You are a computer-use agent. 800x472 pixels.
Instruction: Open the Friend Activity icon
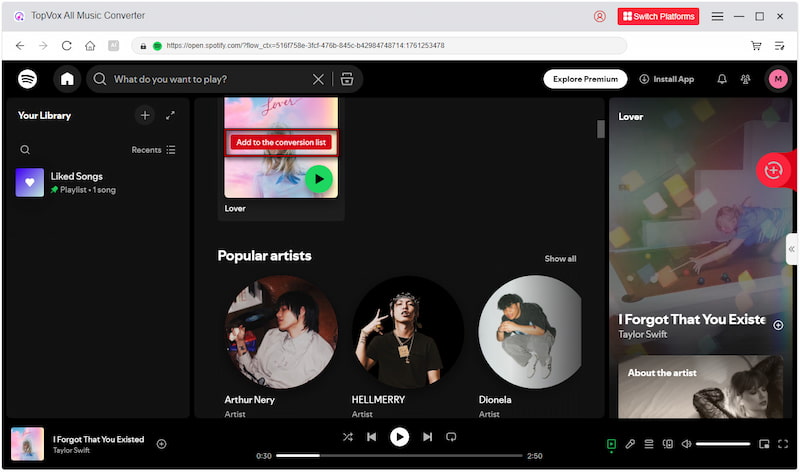(x=745, y=79)
